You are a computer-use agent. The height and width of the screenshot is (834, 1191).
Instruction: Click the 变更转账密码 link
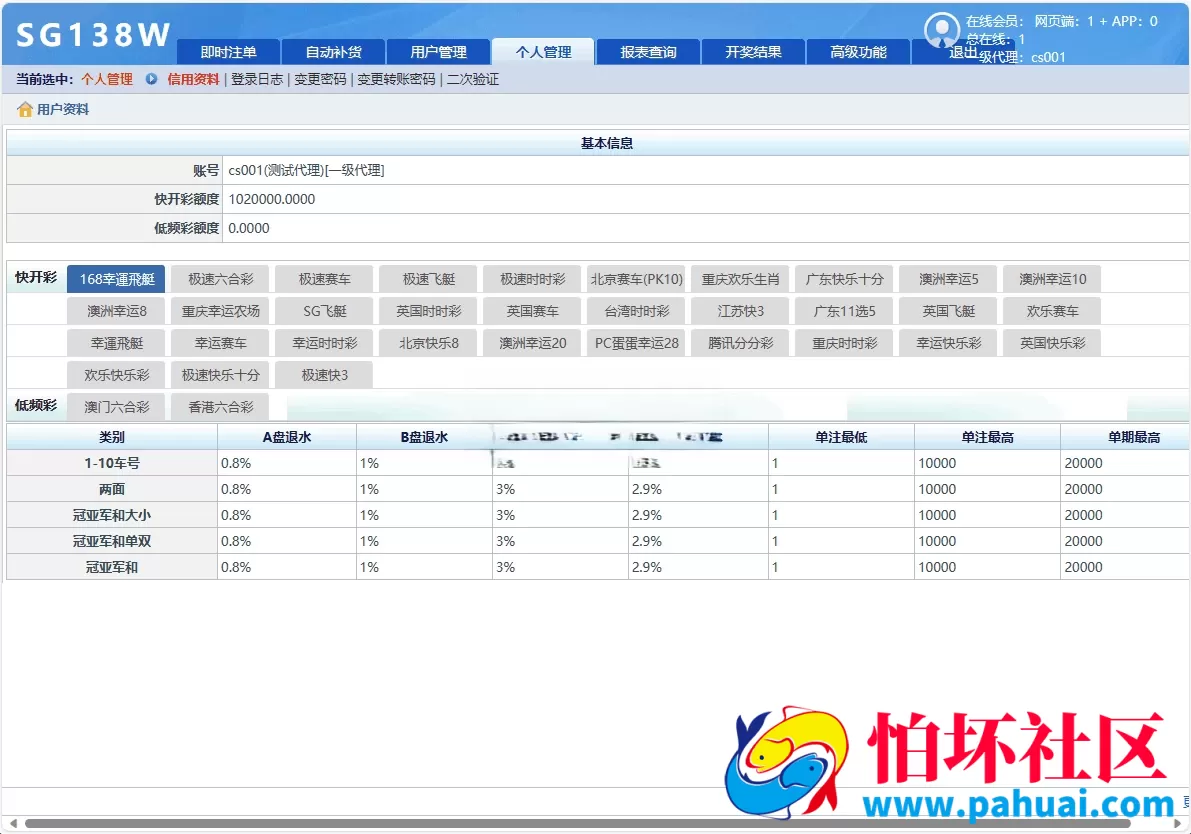coord(396,79)
